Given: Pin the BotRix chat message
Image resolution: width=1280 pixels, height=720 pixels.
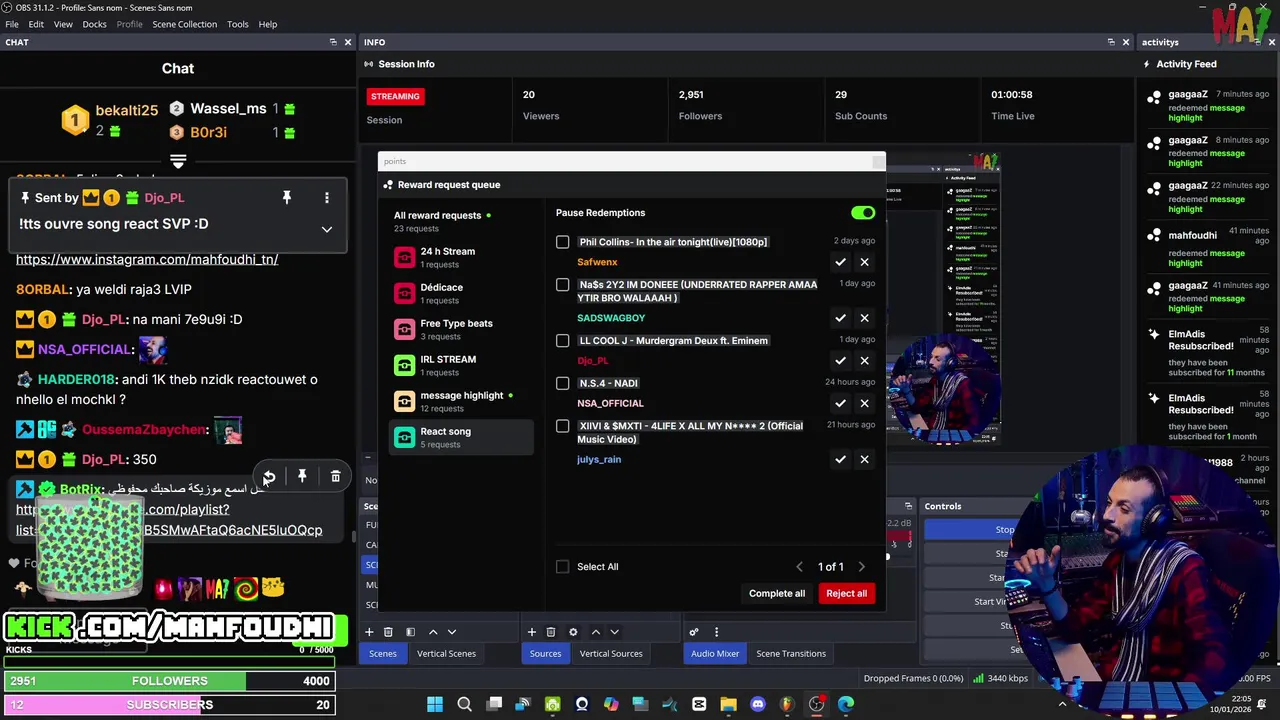Looking at the screenshot, I should (302, 477).
